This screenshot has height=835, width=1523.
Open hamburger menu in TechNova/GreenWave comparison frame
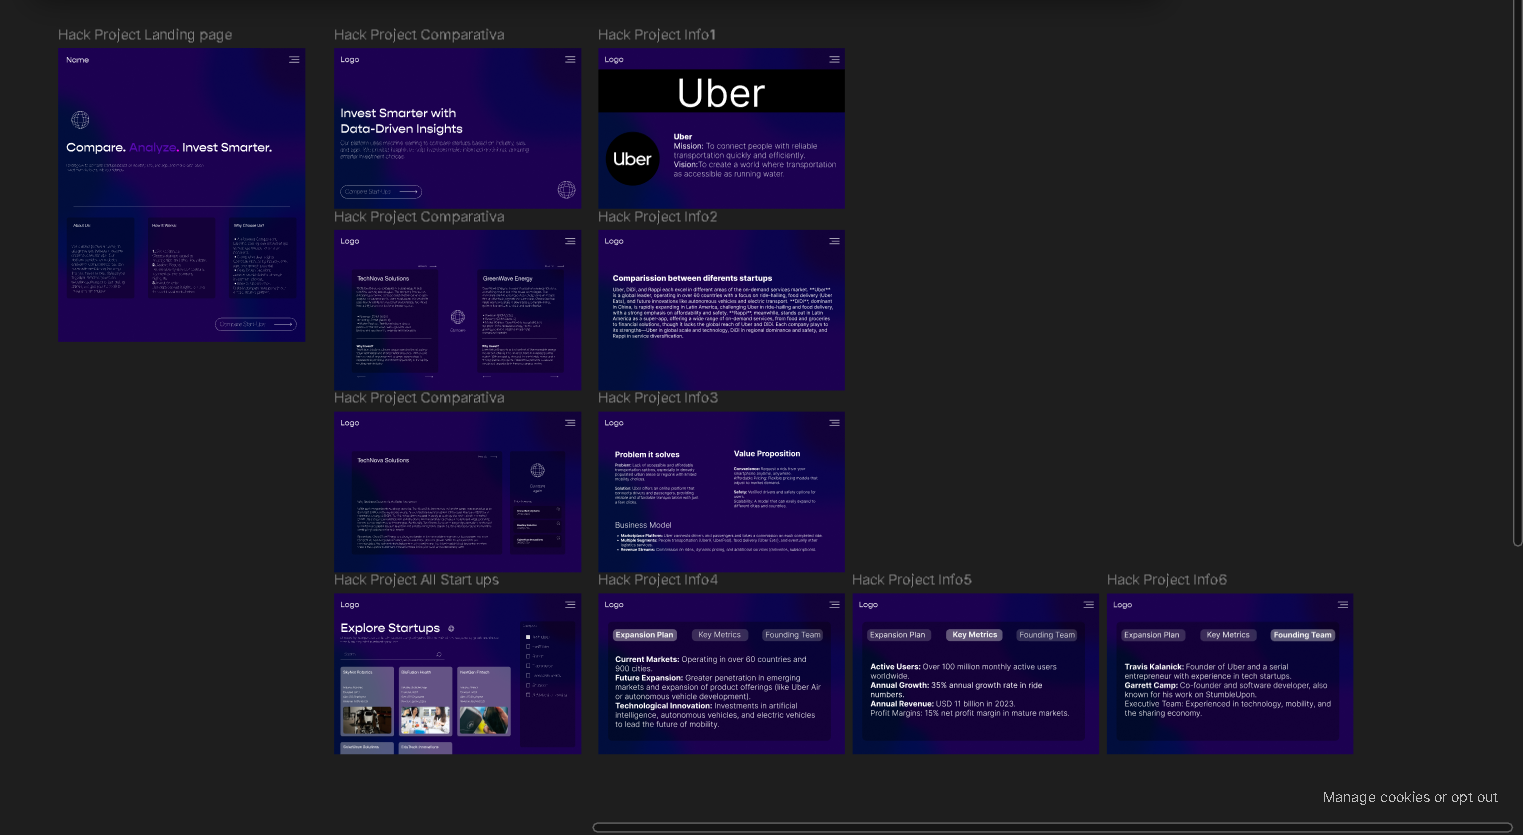[x=570, y=241]
